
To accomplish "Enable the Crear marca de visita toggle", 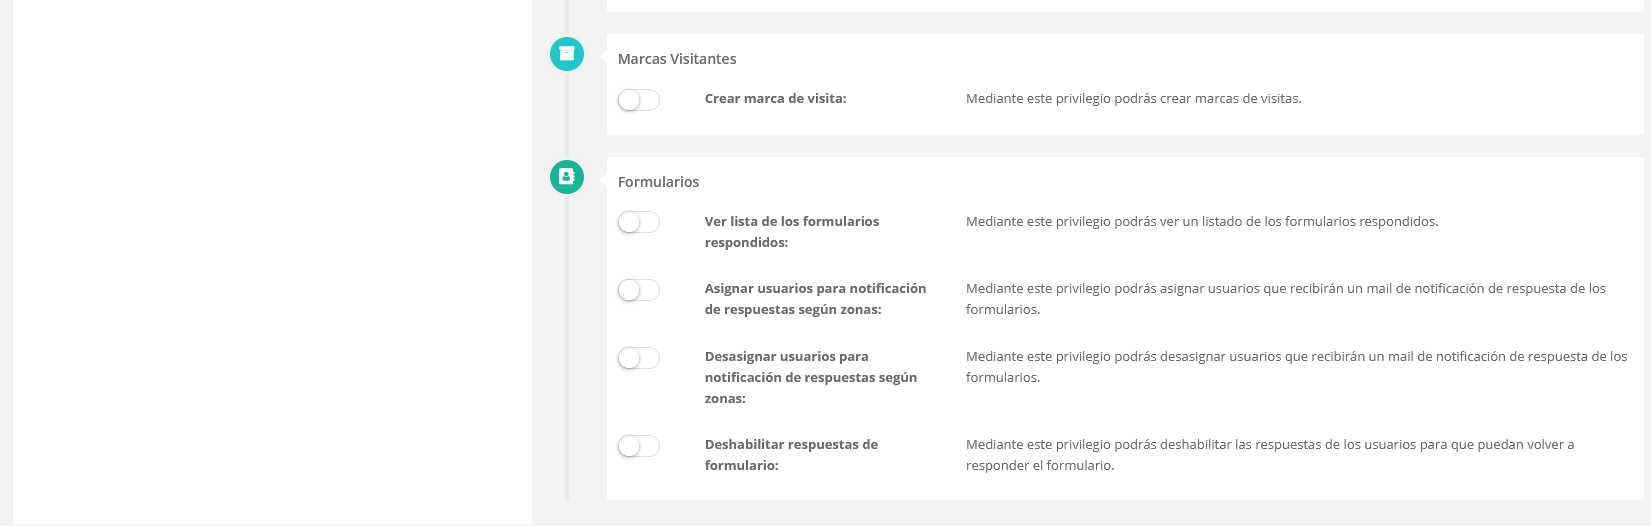I will [x=639, y=100].
